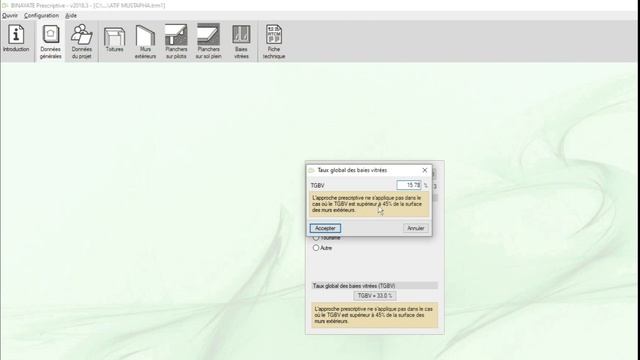
Task: Open Données du projet section
Action: (x=81, y=41)
